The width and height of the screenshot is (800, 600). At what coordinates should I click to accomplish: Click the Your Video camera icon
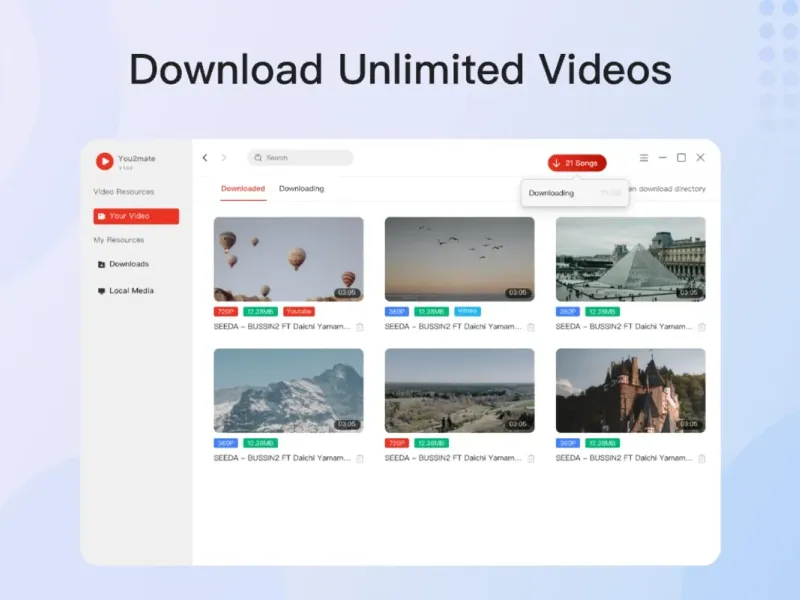(102, 216)
